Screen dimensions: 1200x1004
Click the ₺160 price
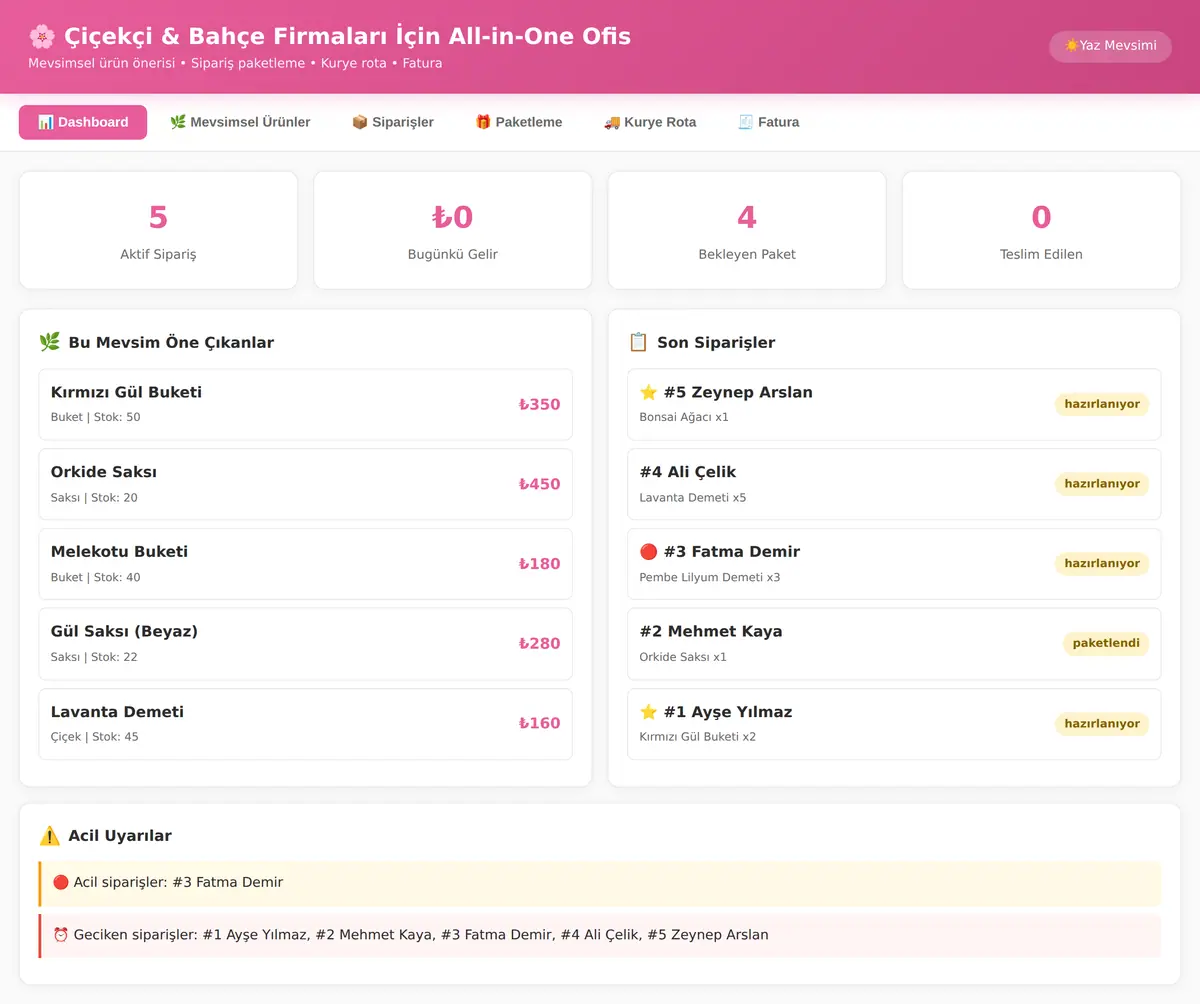[x=539, y=724]
